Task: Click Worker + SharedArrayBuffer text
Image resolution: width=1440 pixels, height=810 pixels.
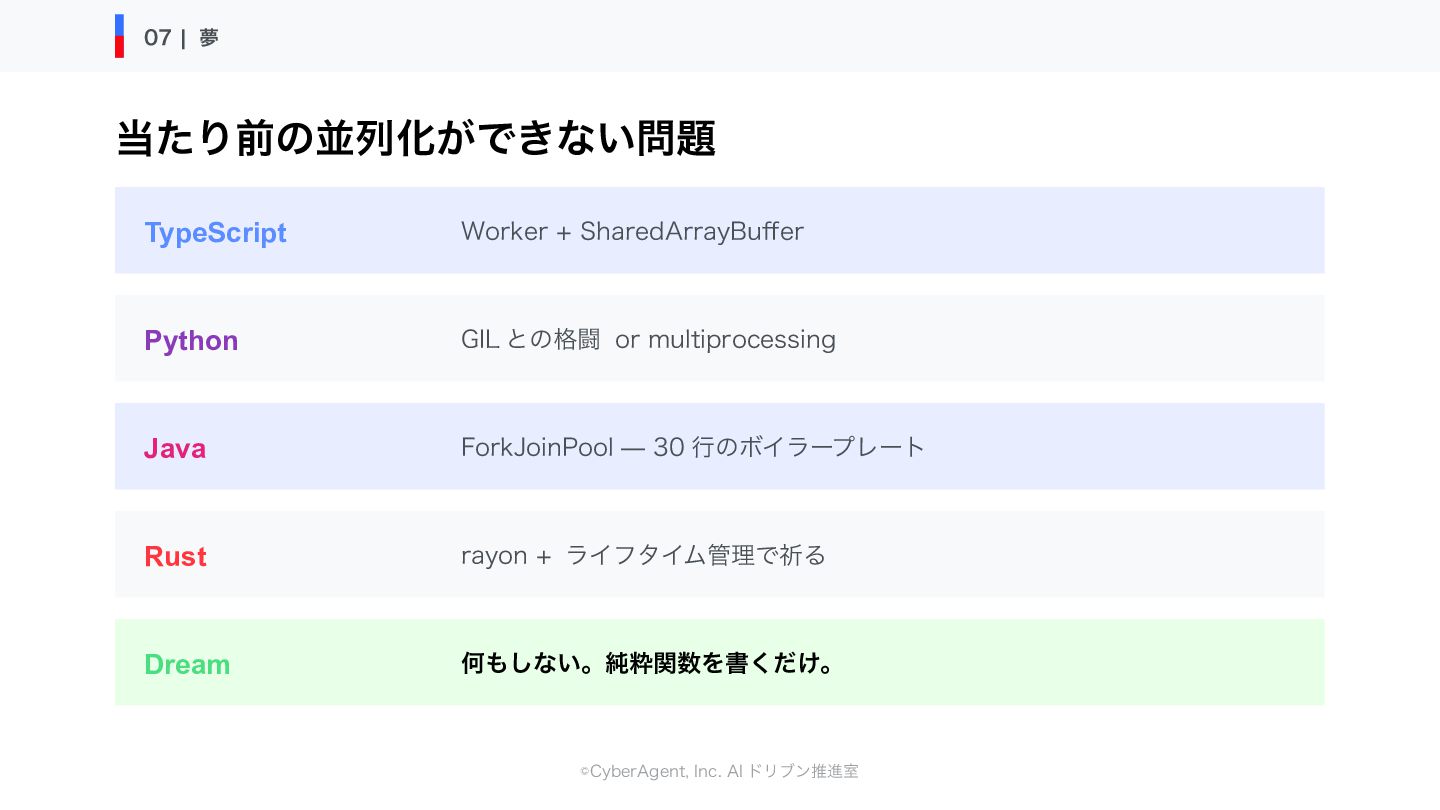Action: click(x=632, y=231)
